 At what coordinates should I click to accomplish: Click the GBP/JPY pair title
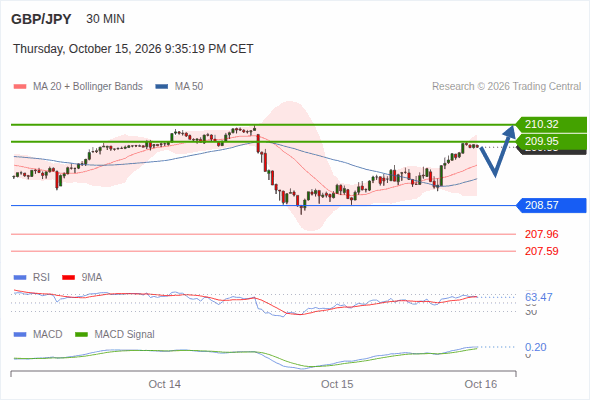(x=41, y=19)
